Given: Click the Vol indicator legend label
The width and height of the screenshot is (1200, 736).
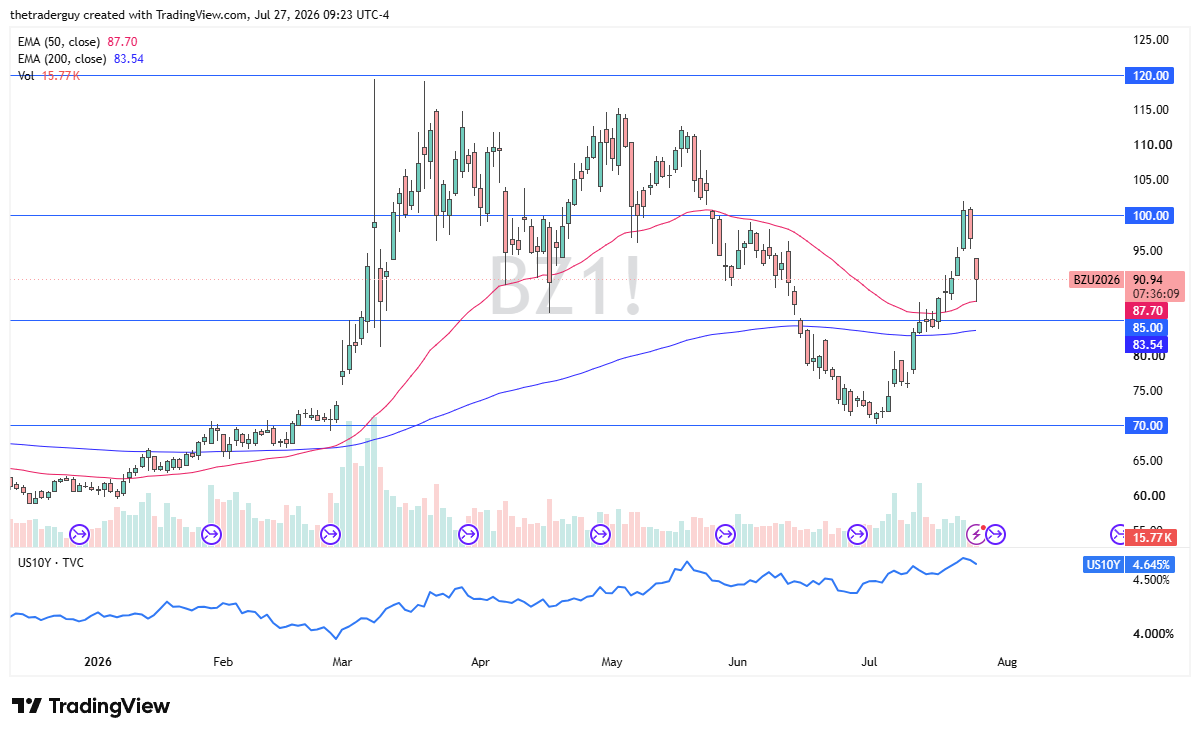Looking at the screenshot, I should tap(27, 76).
